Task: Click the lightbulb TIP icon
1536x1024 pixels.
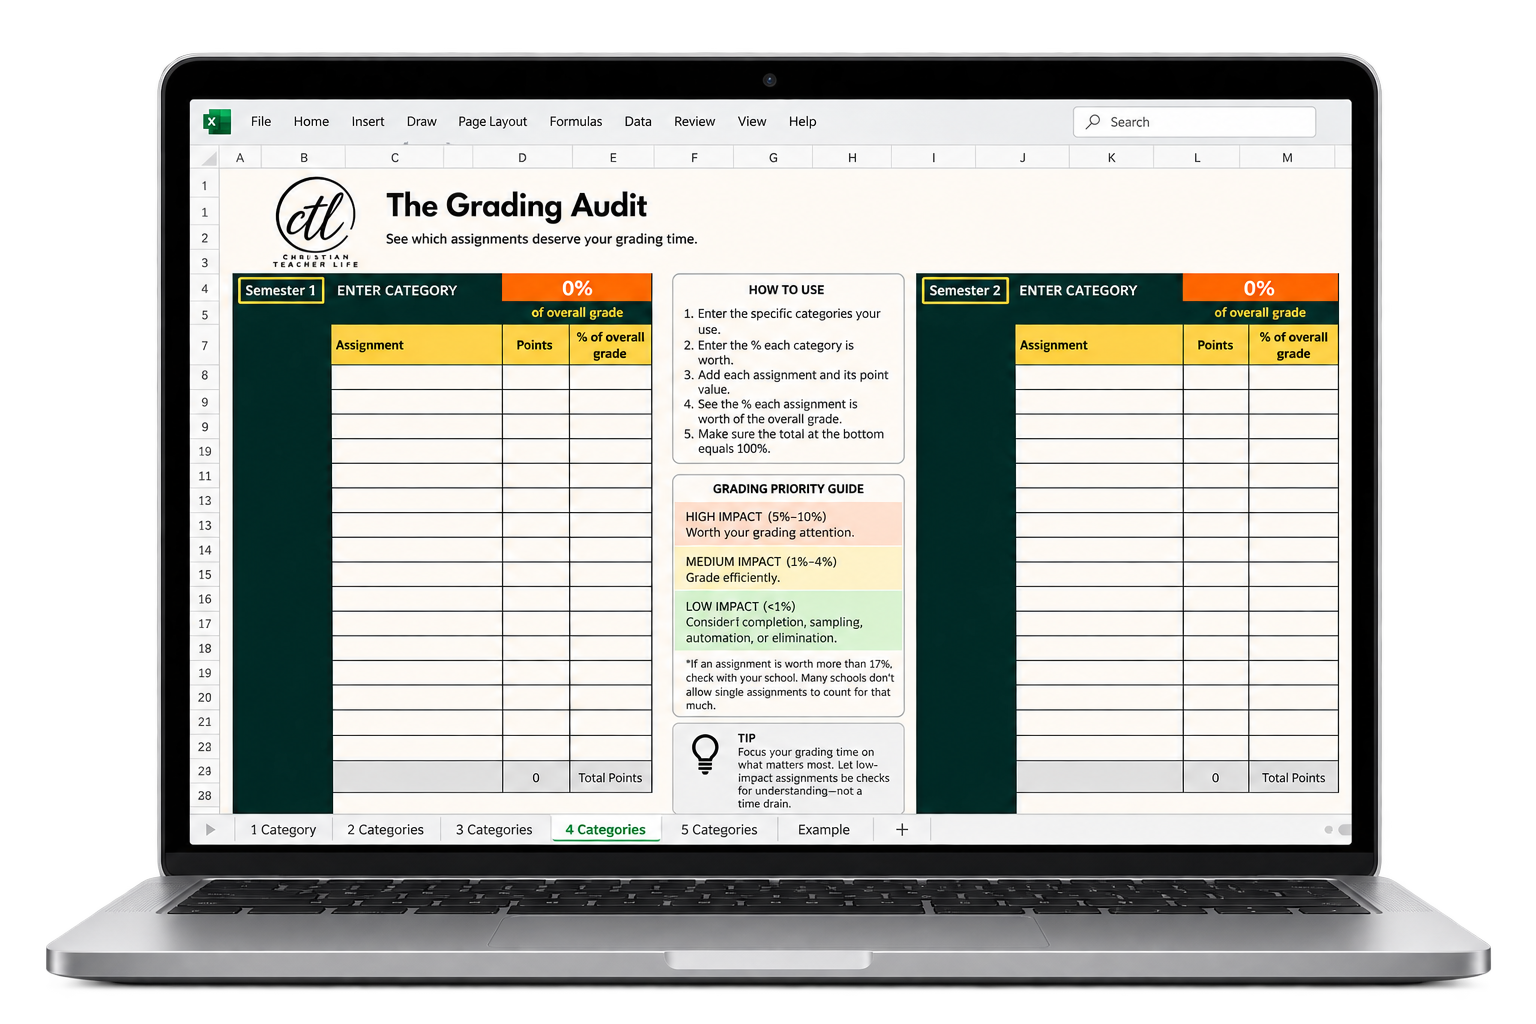Action: point(705,754)
